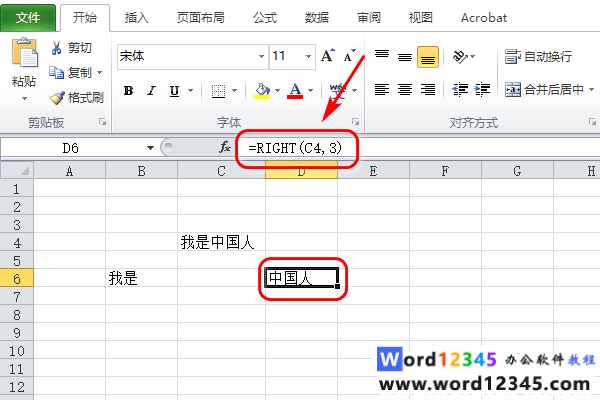
Task: Set bottom vertical alignment
Action: [428, 57]
